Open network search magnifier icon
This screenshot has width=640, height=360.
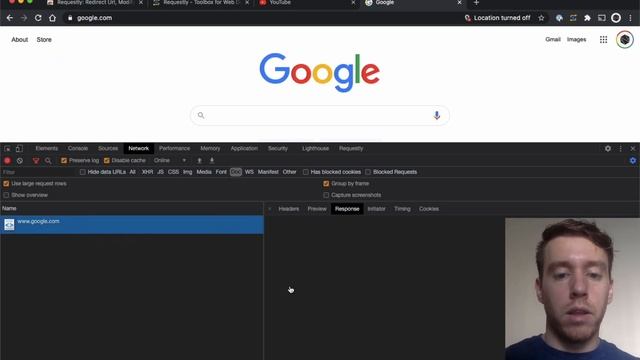[x=48, y=160]
